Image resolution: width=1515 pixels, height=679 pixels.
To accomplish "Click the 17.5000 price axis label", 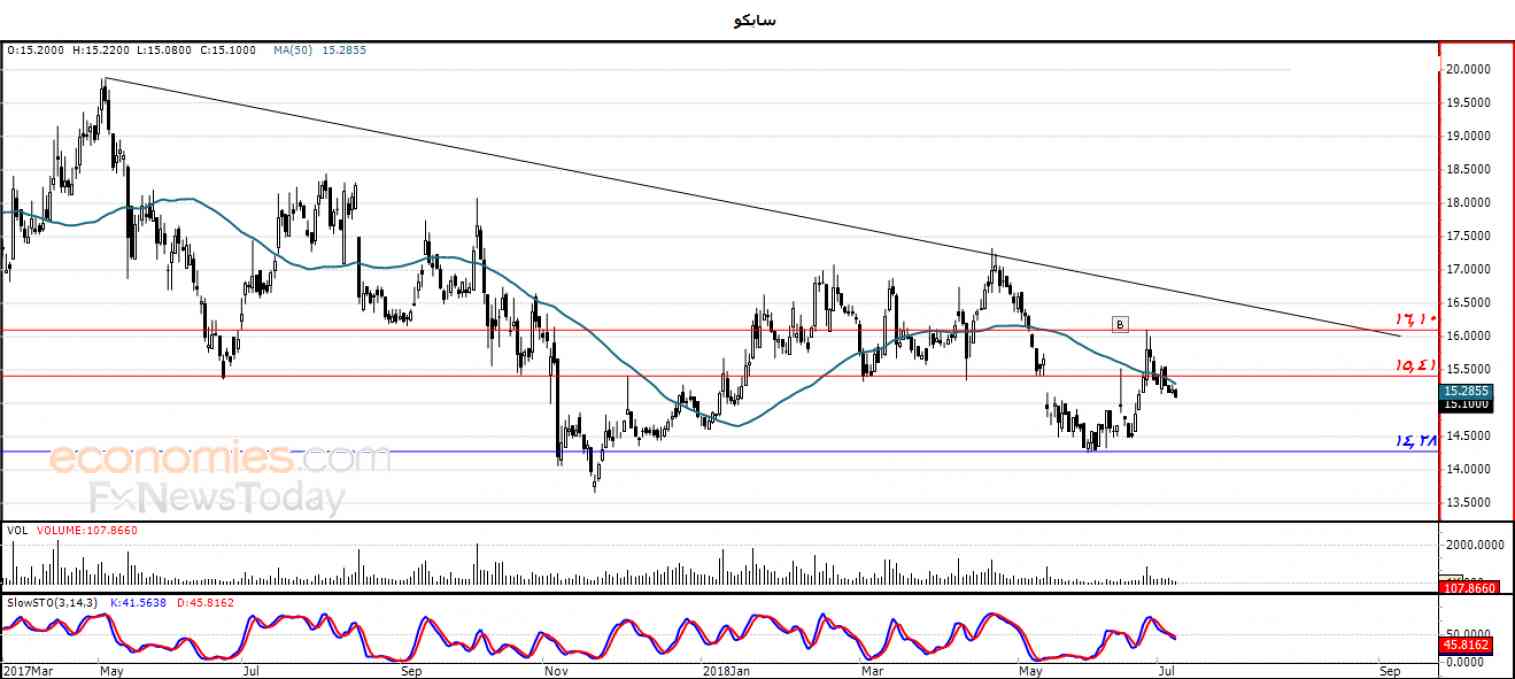I will point(1469,236).
